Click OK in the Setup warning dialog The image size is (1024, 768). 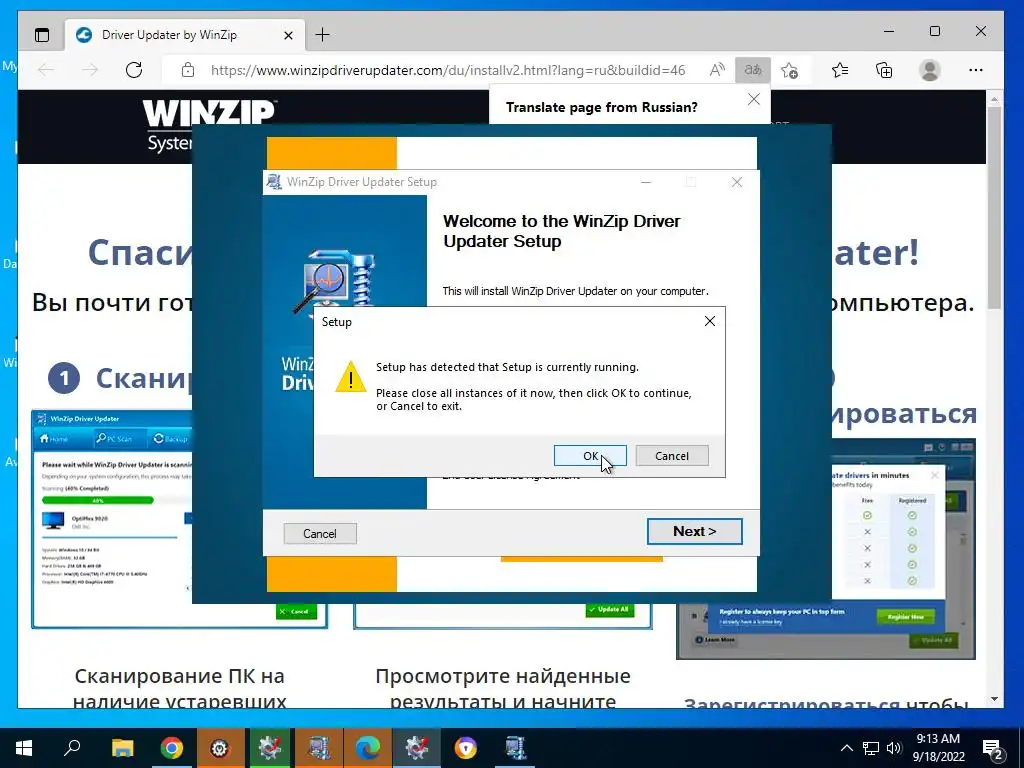(590, 456)
